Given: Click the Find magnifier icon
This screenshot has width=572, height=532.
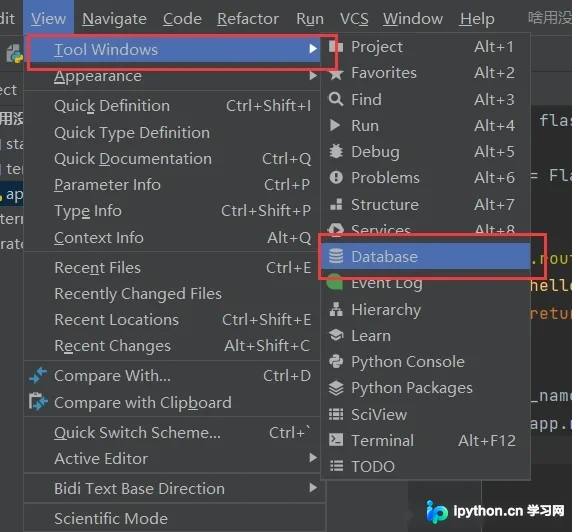Looking at the screenshot, I should [336, 99].
